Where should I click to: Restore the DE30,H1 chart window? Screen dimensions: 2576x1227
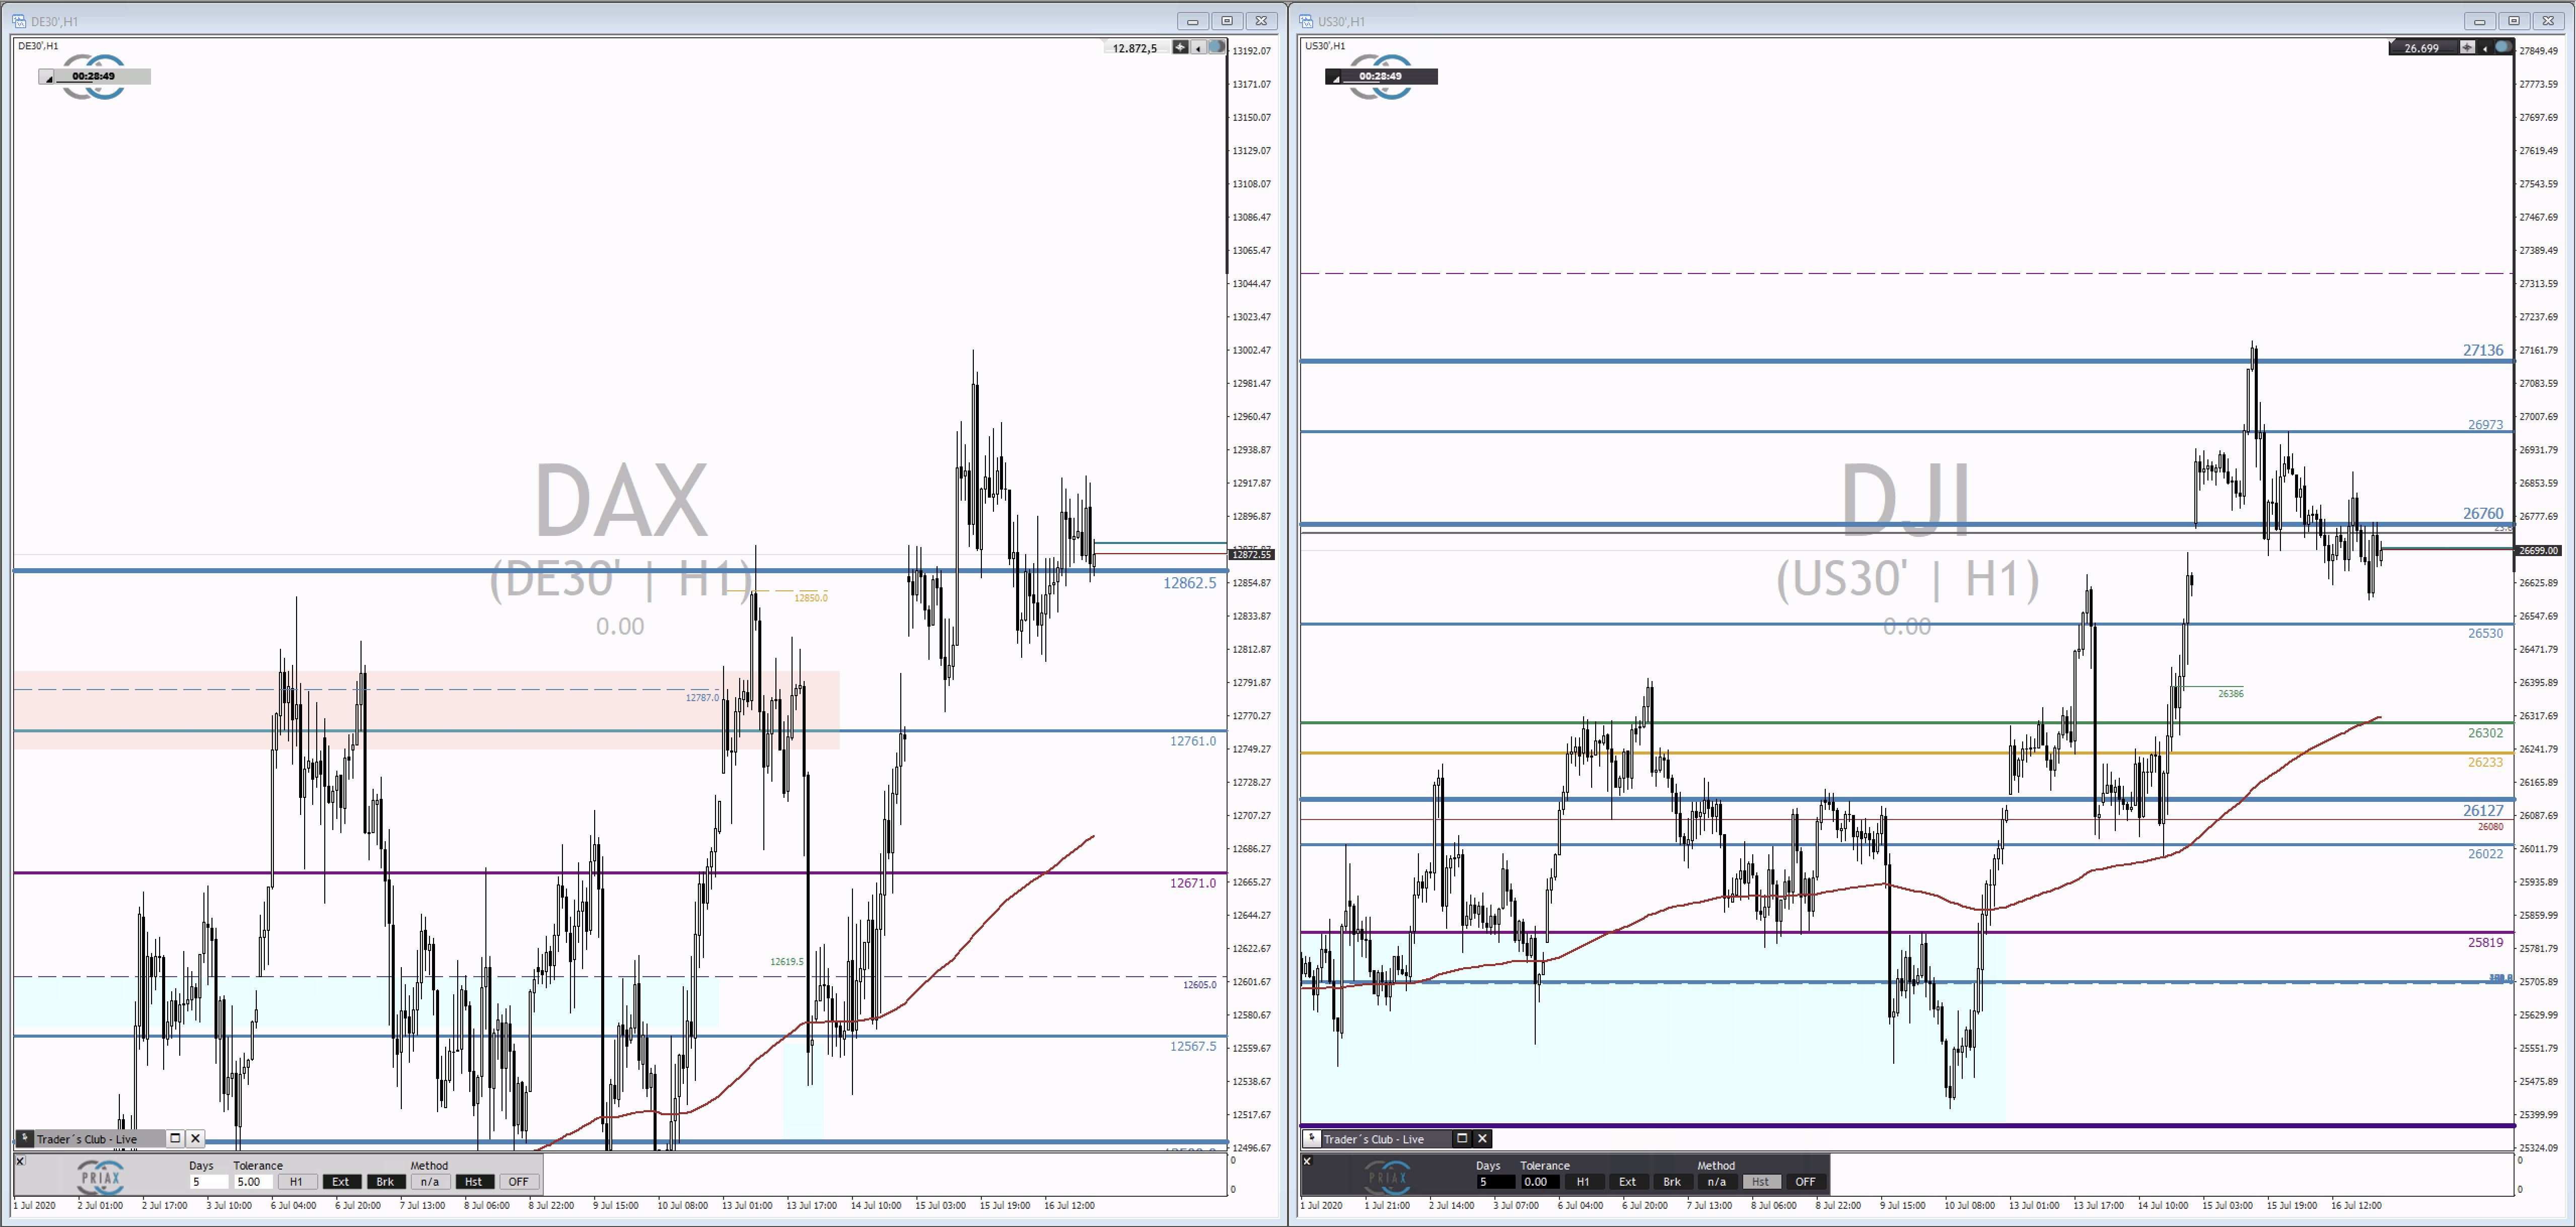[x=1227, y=21]
